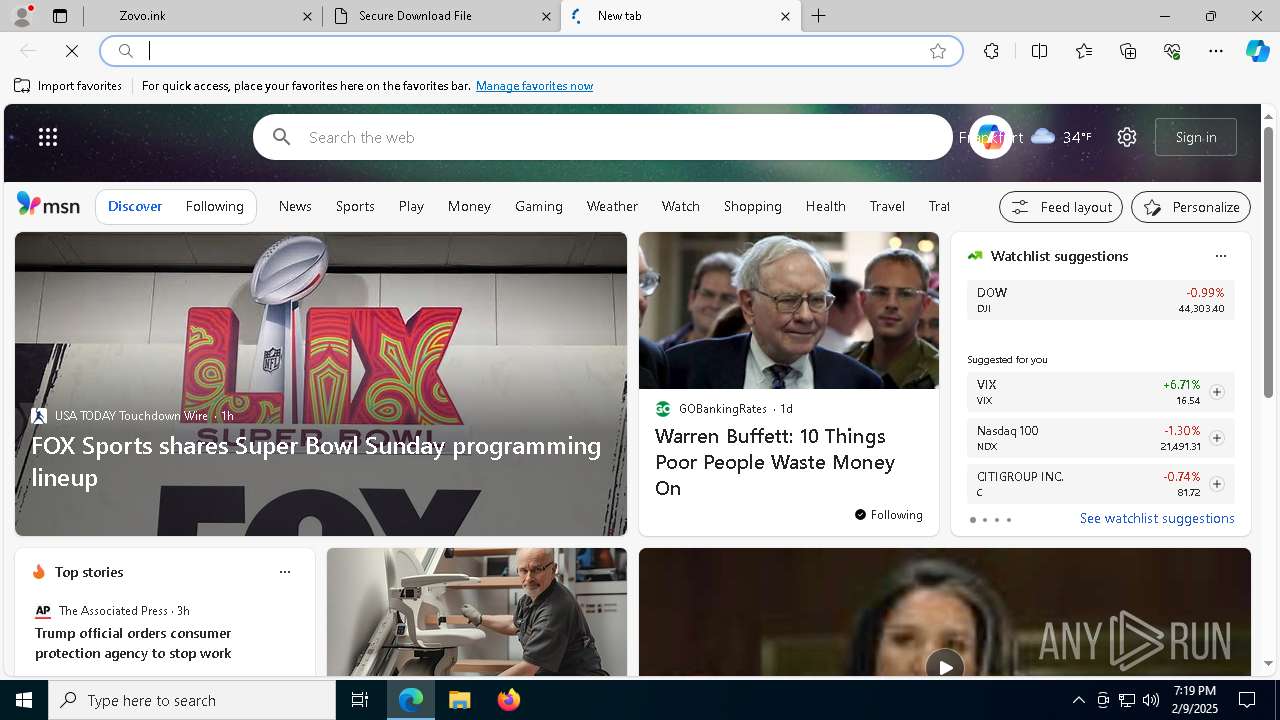Click the Import favorites button
The image size is (1280, 720).
coord(68,86)
